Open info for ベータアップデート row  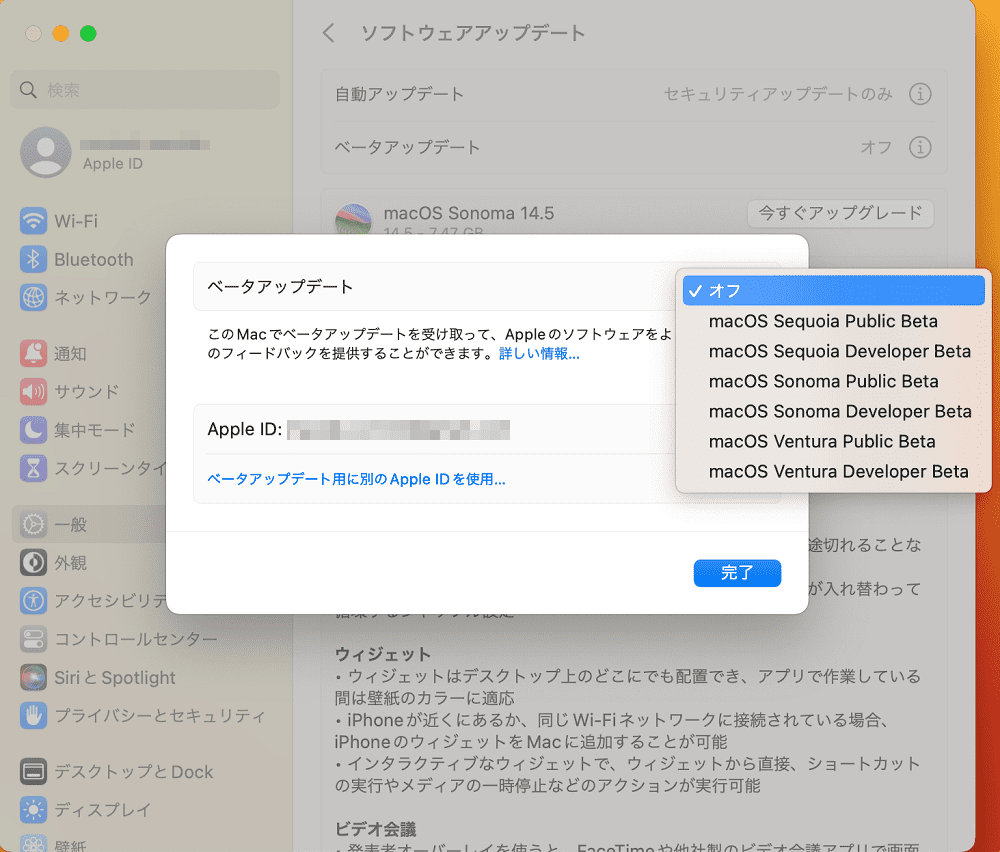point(920,147)
